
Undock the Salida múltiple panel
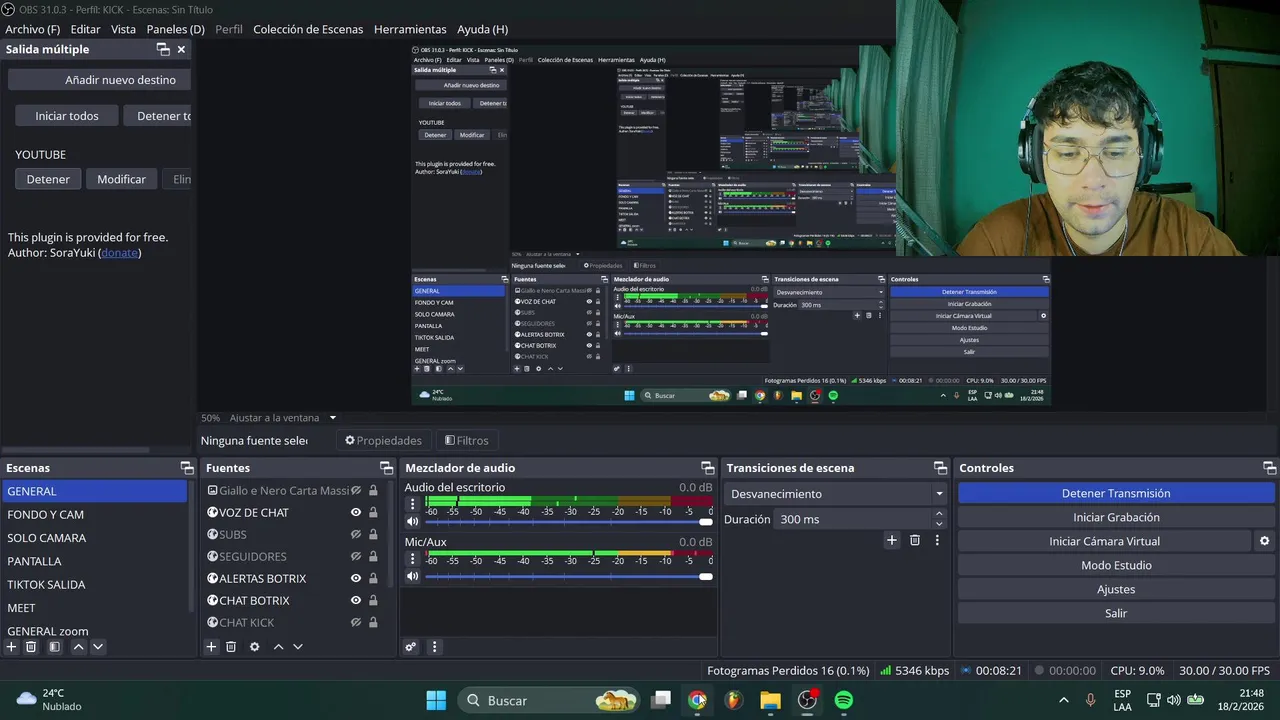[163, 49]
